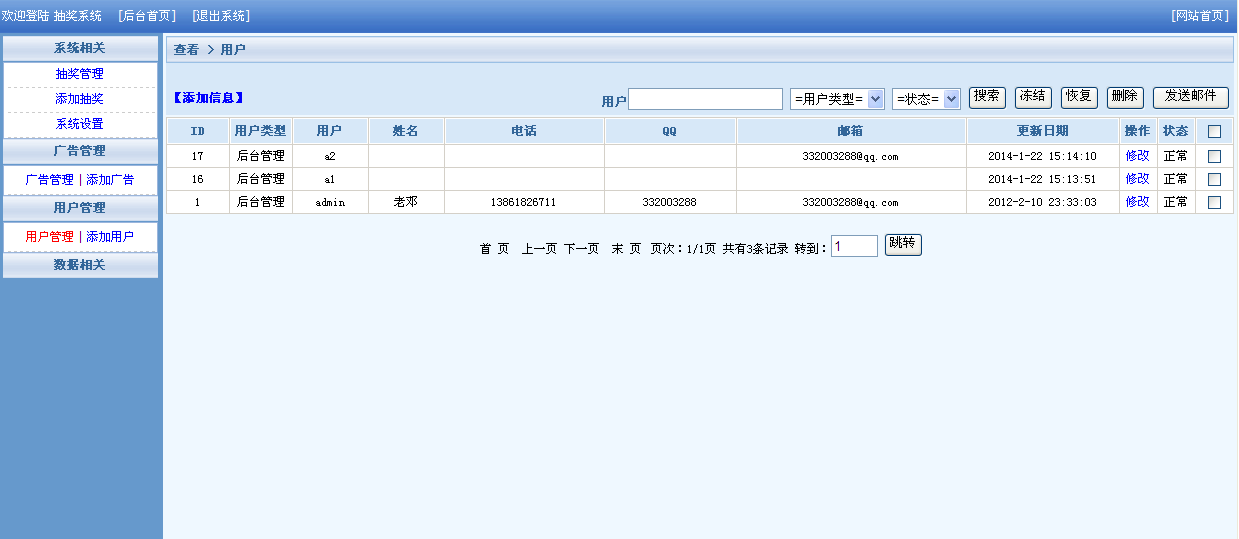Click the 电话 column header
The height and width of the screenshot is (539, 1239).
[524, 131]
